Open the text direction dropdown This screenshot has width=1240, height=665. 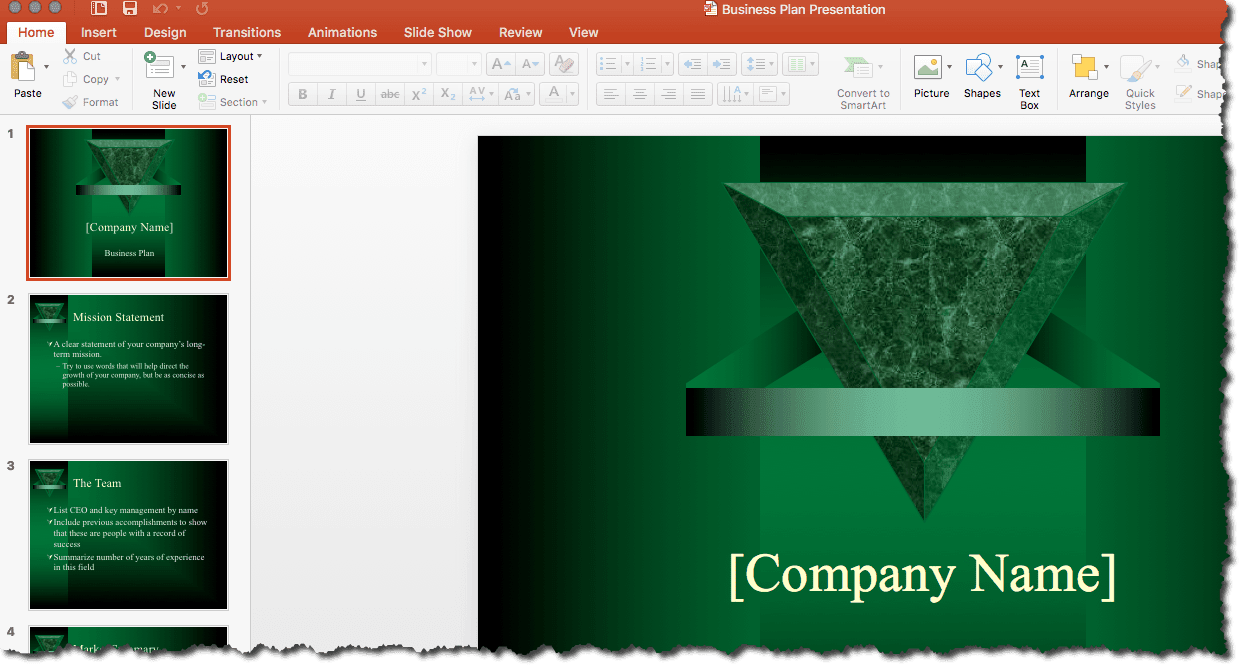coord(734,94)
